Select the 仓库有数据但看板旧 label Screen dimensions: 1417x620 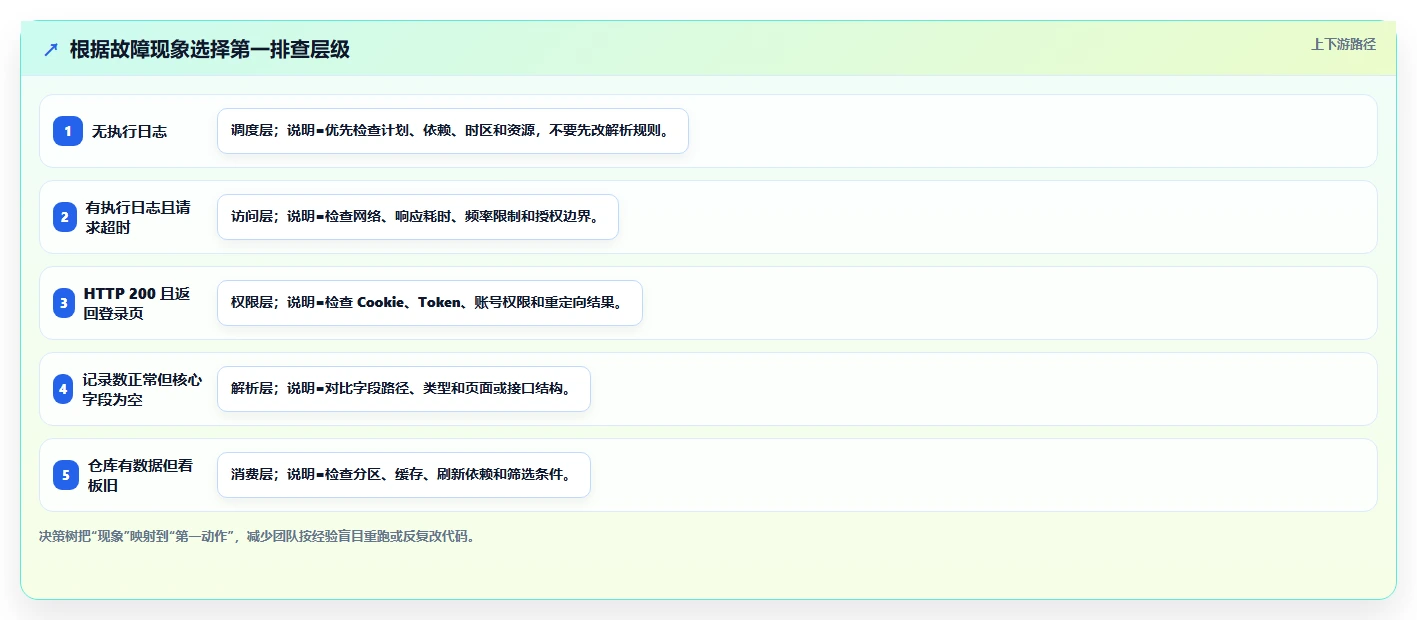coord(140,475)
